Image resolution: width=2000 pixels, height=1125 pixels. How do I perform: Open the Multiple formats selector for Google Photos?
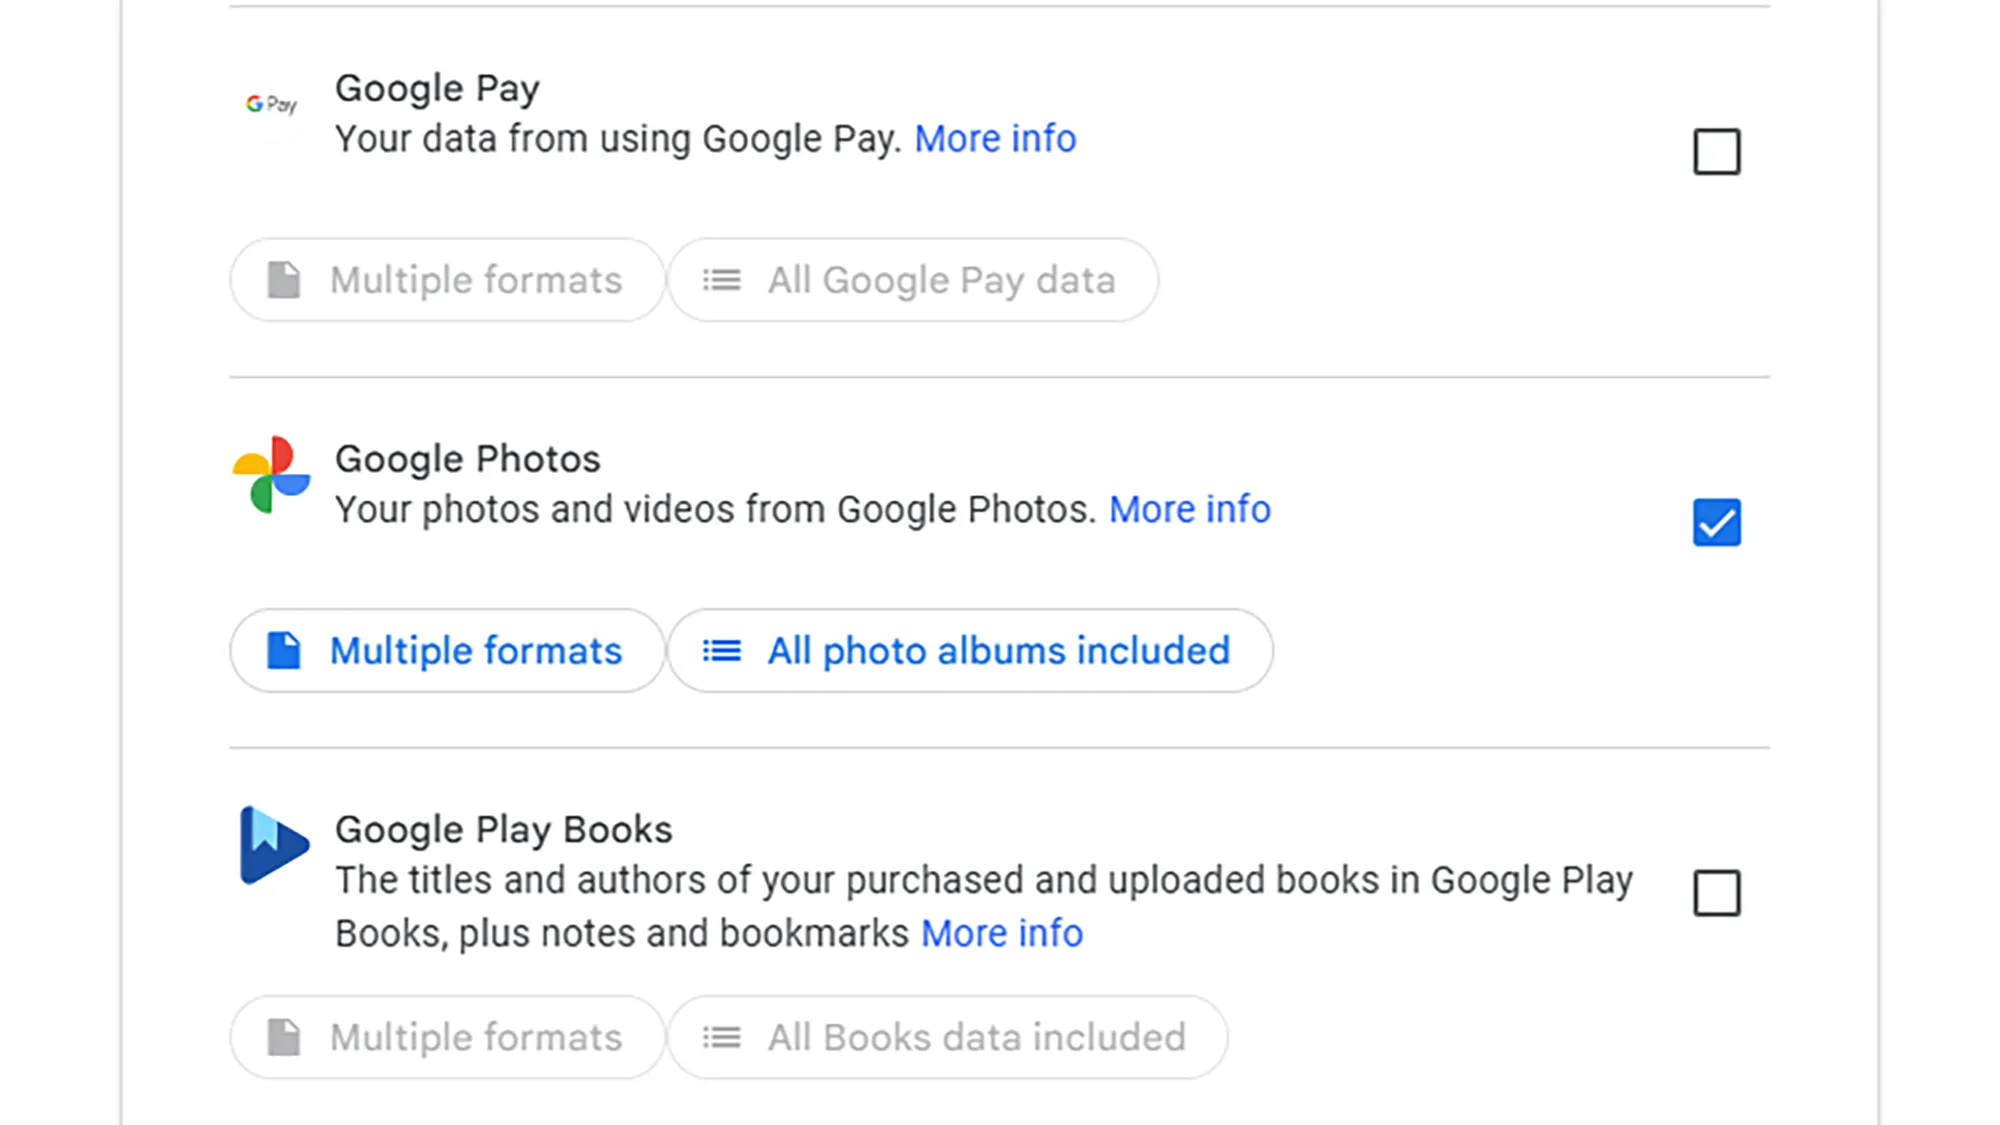[446, 650]
